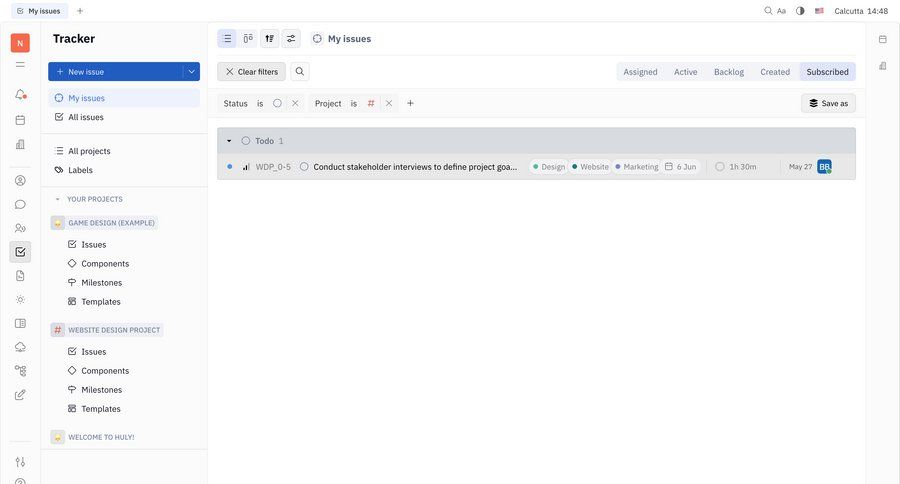The height and width of the screenshot is (484, 900).
Task: Collapse the YOUR PROJECTS section
Action: click(x=57, y=199)
